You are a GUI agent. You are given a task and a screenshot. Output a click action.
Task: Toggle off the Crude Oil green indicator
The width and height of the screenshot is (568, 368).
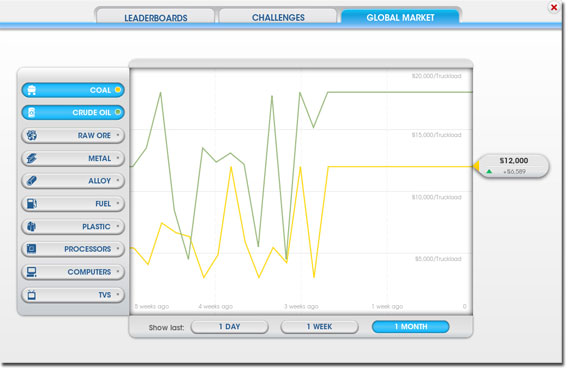click(118, 112)
